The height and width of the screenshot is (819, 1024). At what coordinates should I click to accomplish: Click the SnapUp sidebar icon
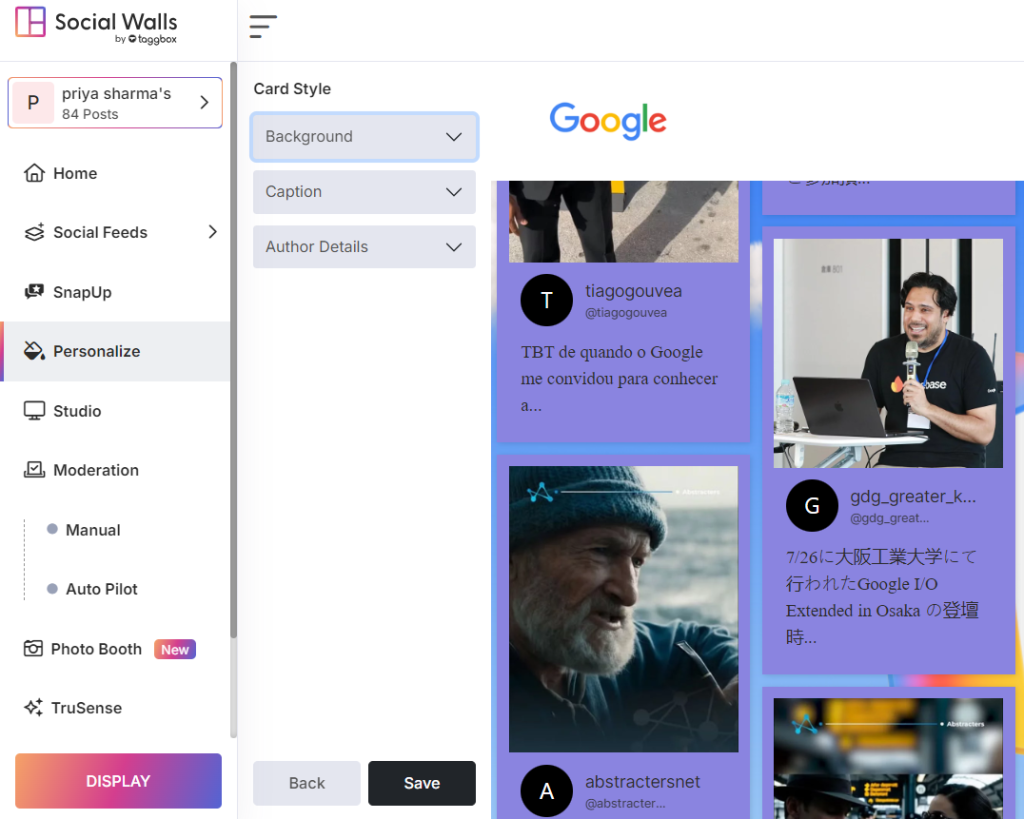tap(35, 292)
